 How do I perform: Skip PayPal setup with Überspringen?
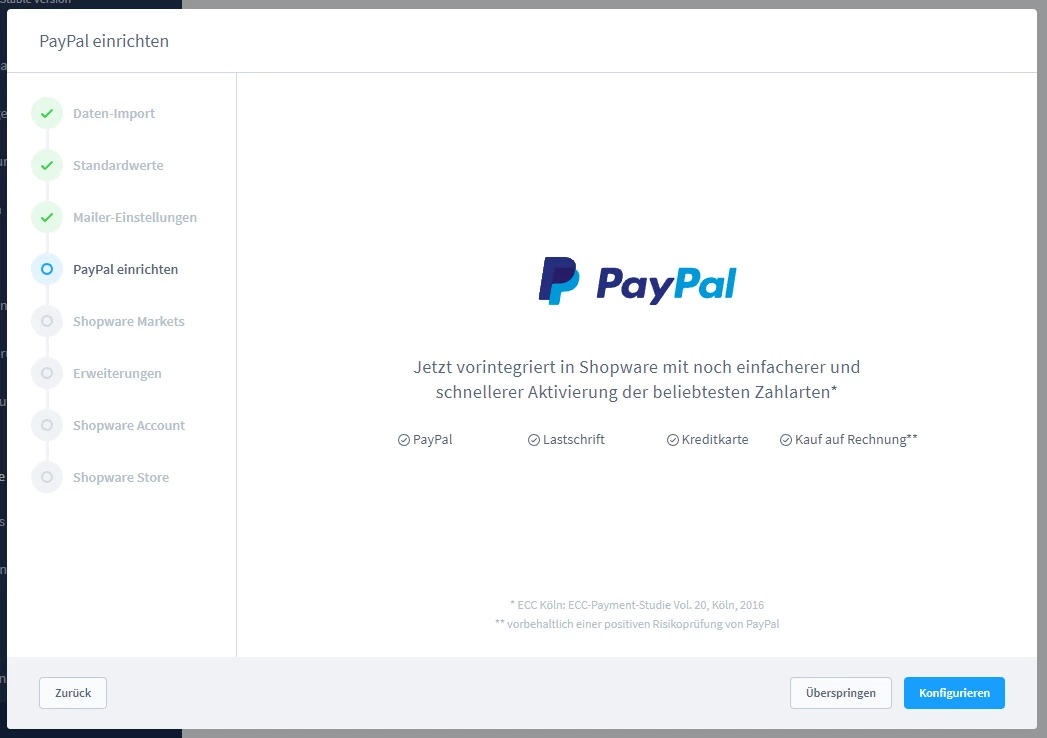840,693
